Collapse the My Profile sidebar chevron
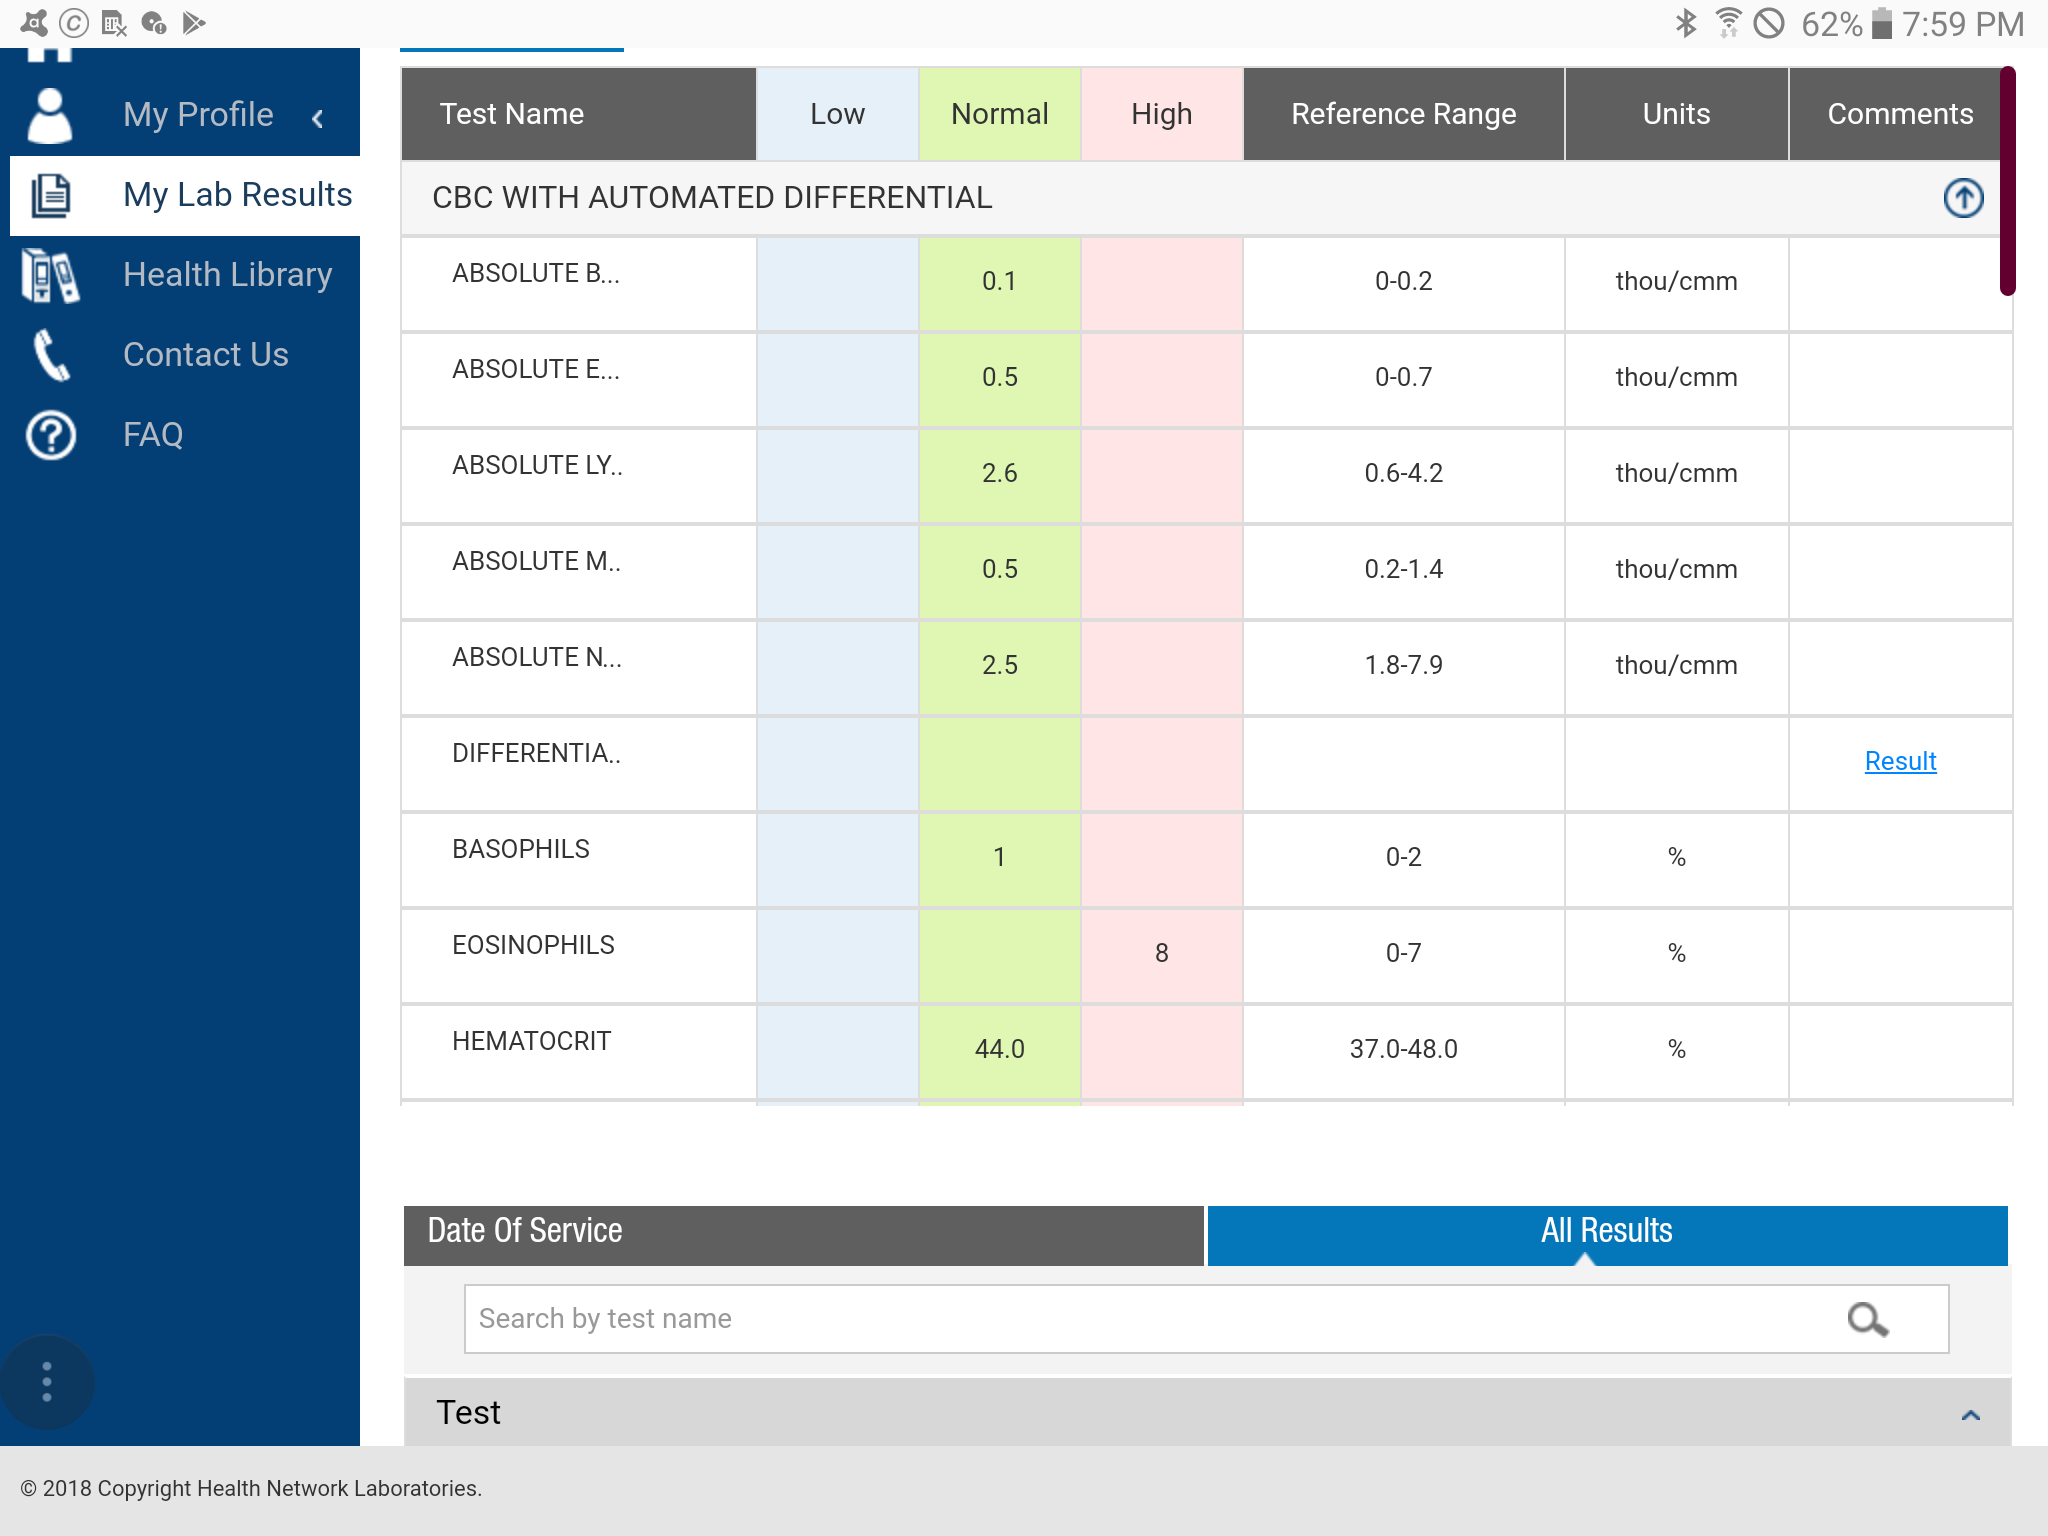 (318, 118)
